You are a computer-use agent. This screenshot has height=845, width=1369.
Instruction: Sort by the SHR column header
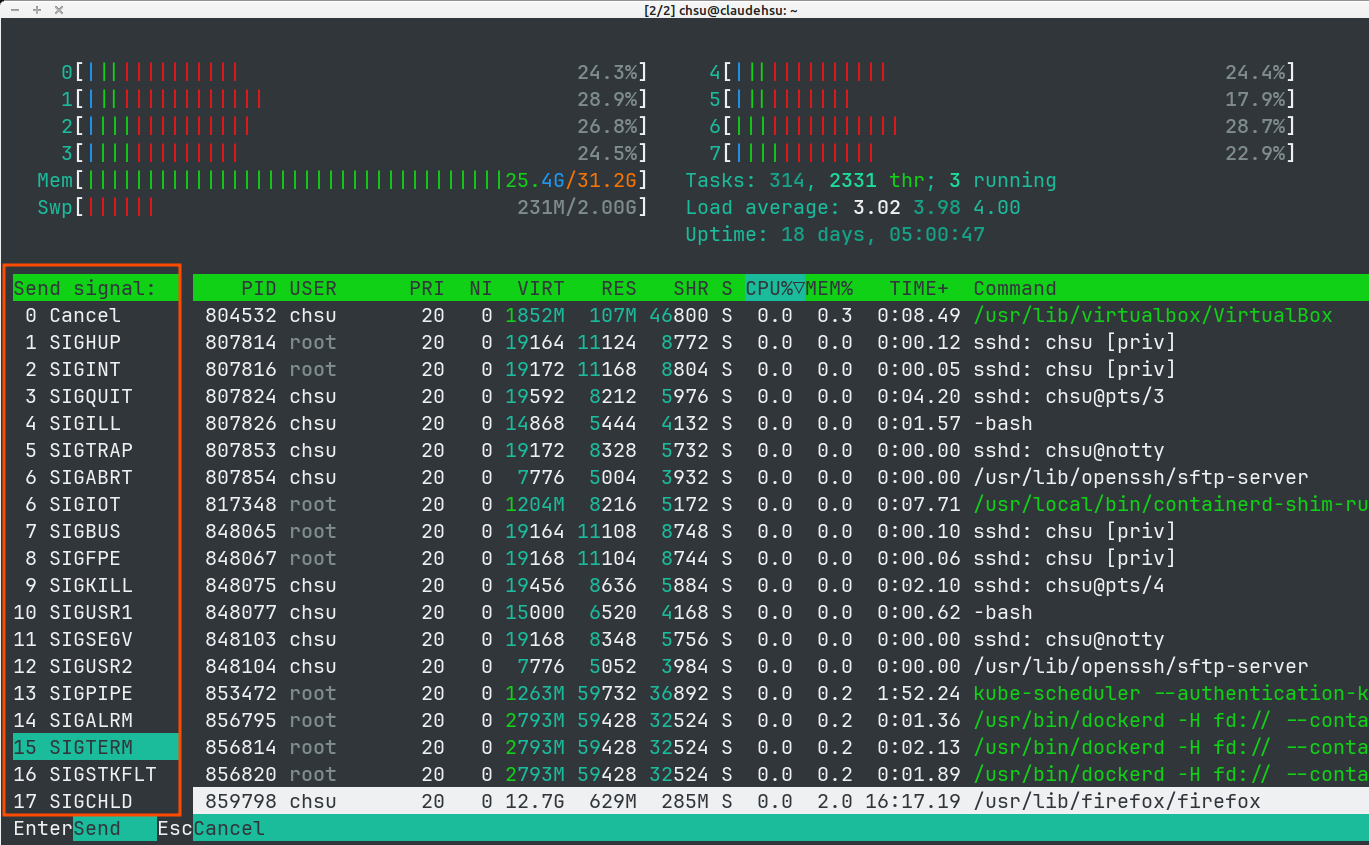(x=691, y=288)
